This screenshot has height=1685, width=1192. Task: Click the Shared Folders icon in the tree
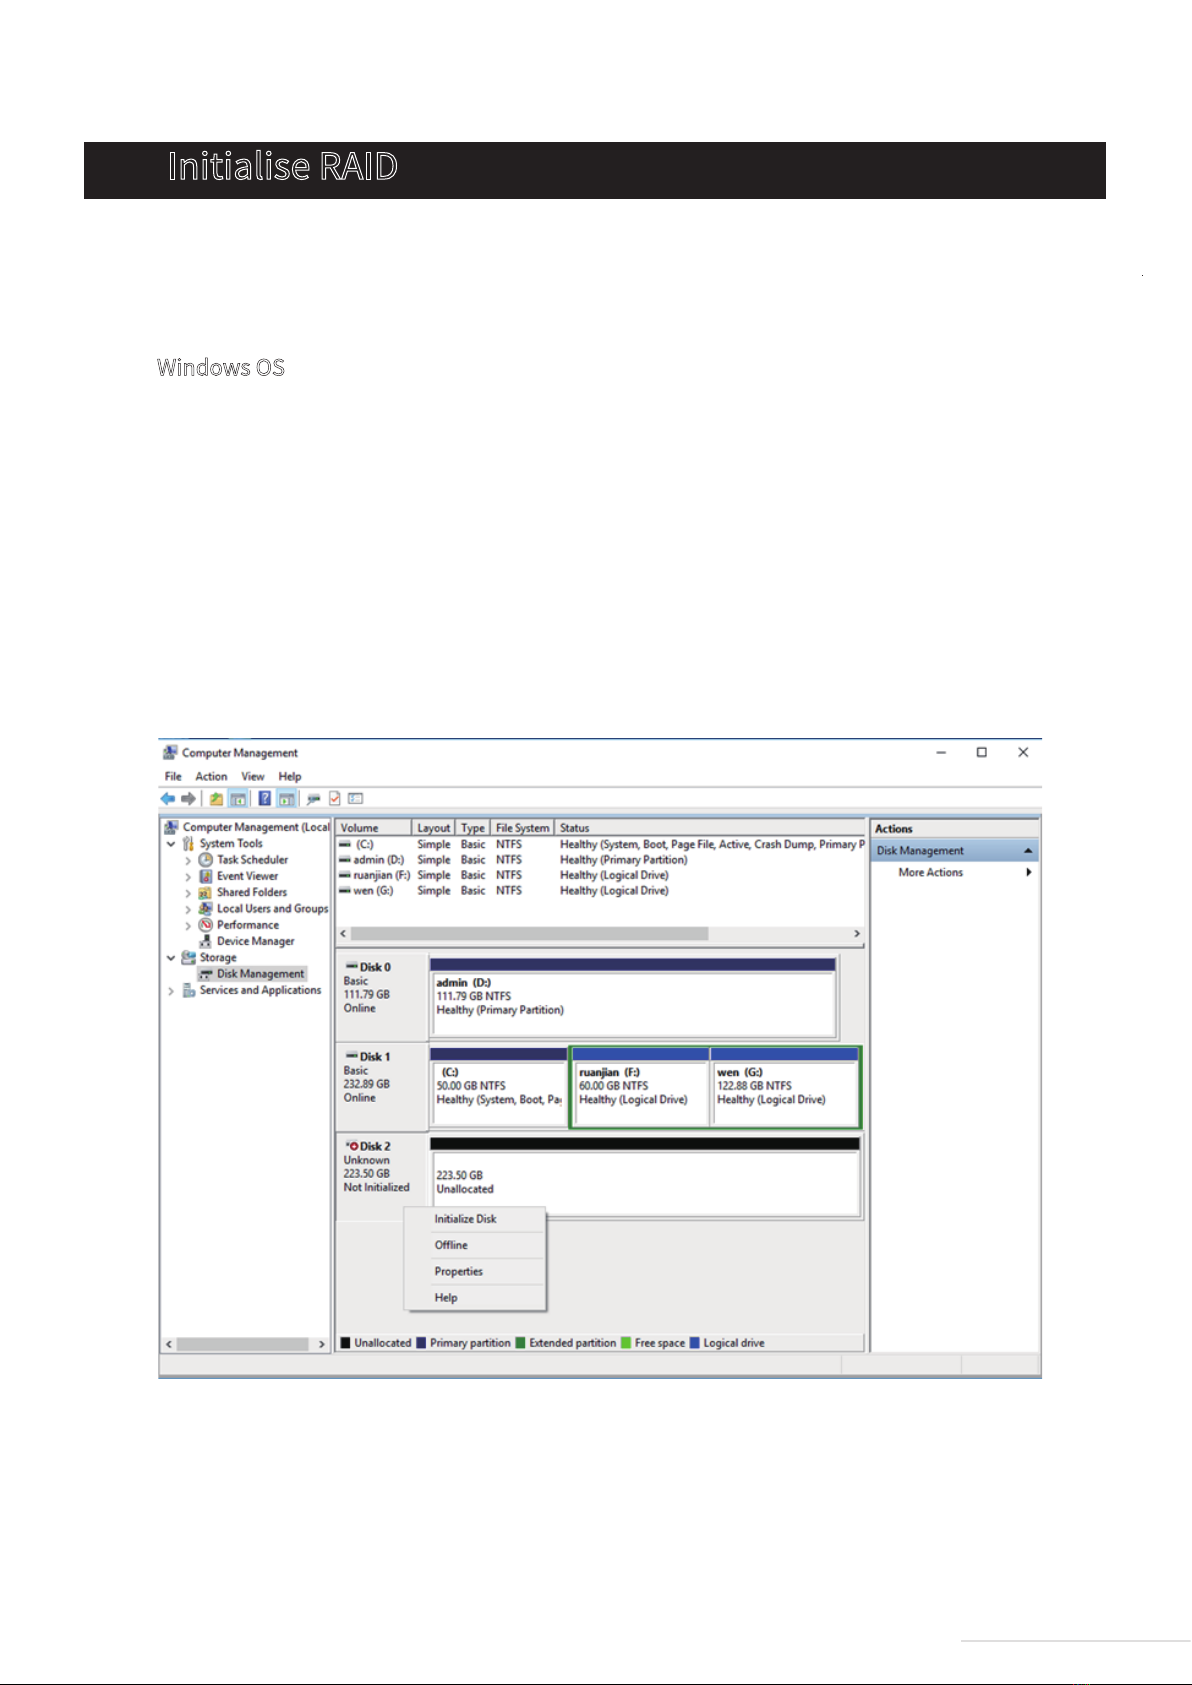point(206,892)
